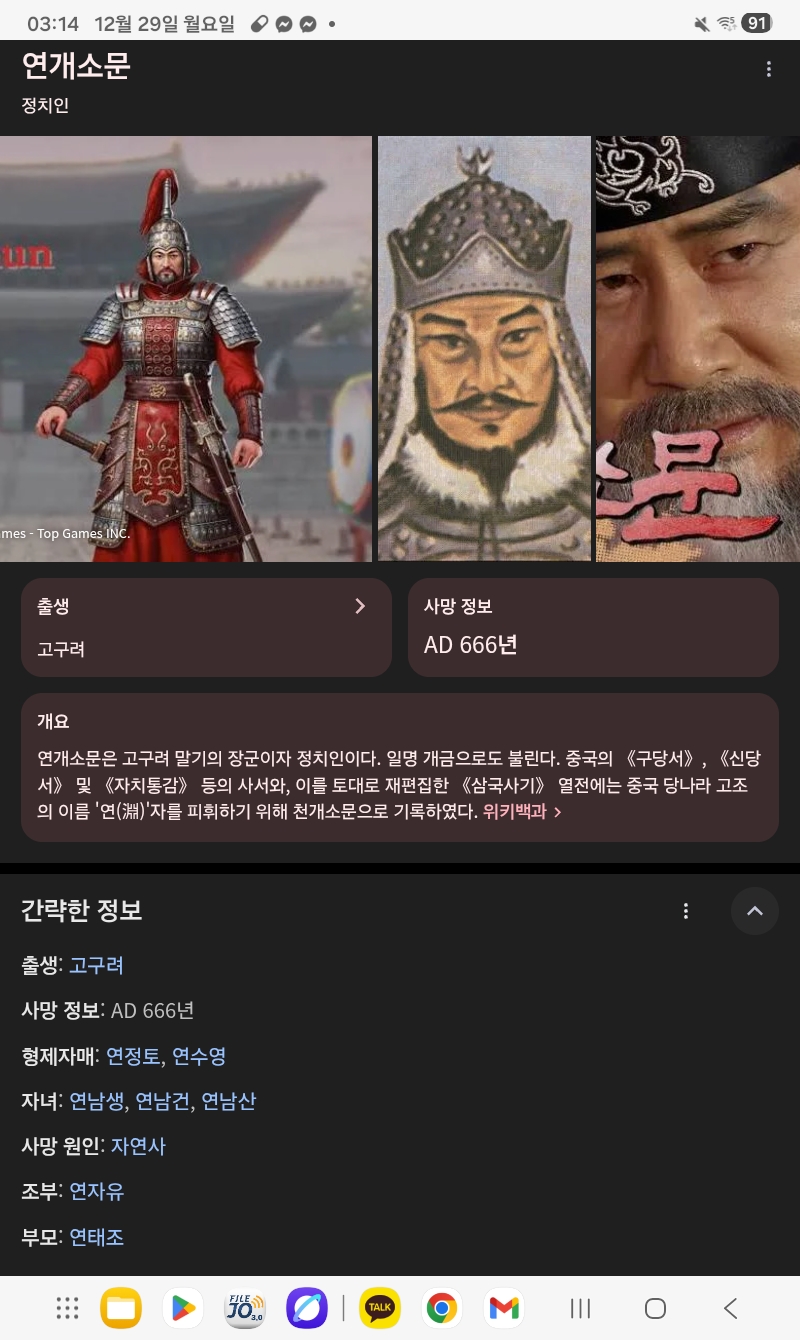Collapse the 간략한 정보 section with the up chevron
The width and height of the screenshot is (800, 1340).
point(755,911)
